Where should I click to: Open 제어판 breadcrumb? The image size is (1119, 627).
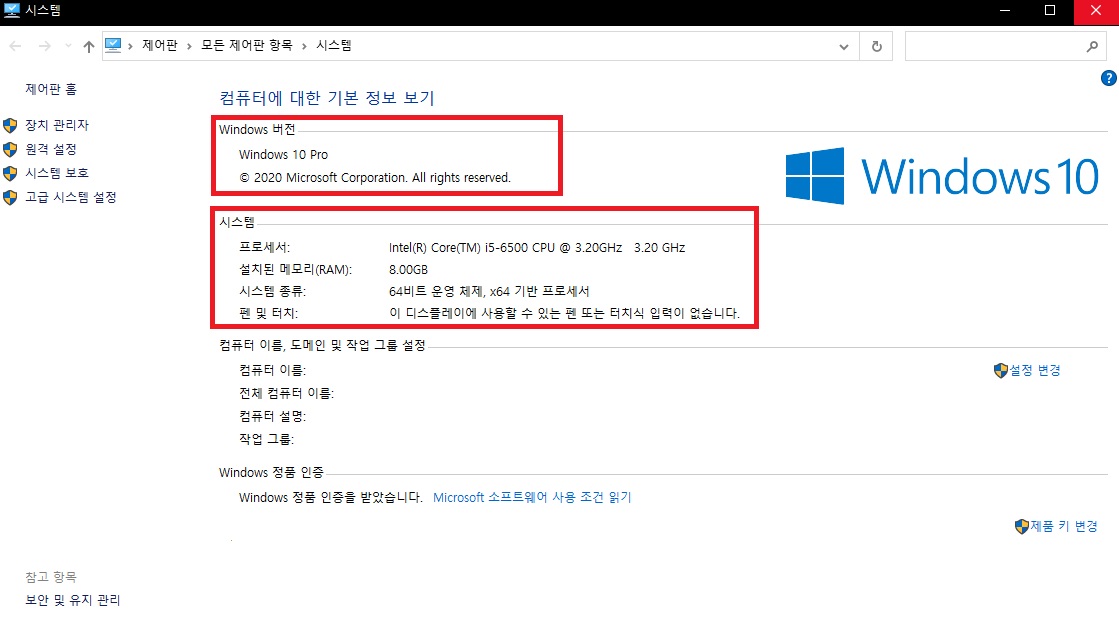coord(159,46)
